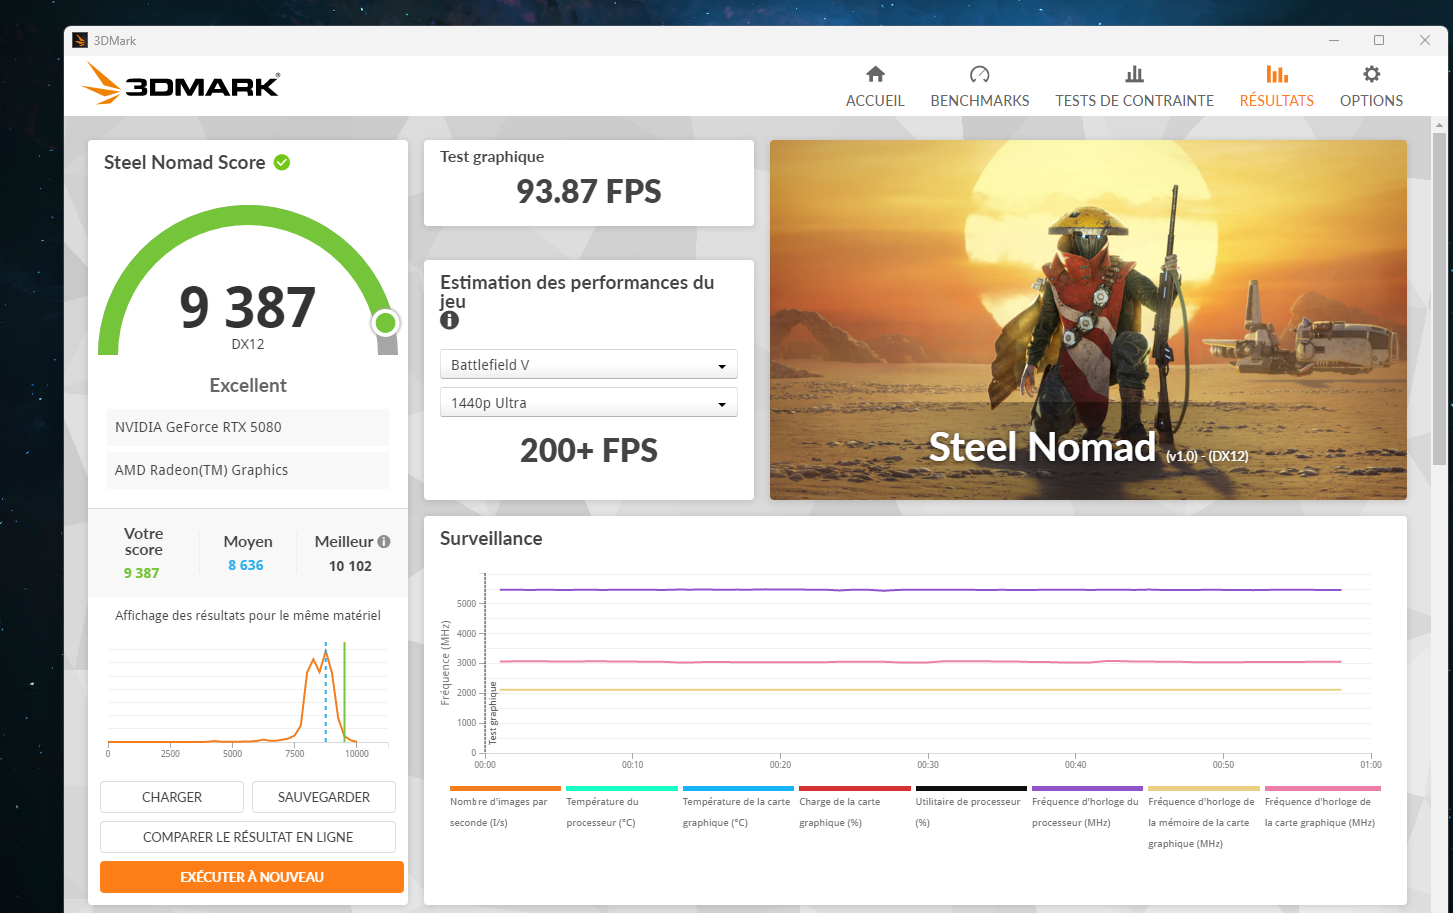Screen dimensions: 1453x913
Task: Click the average score 8 636
Action: tap(246, 565)
